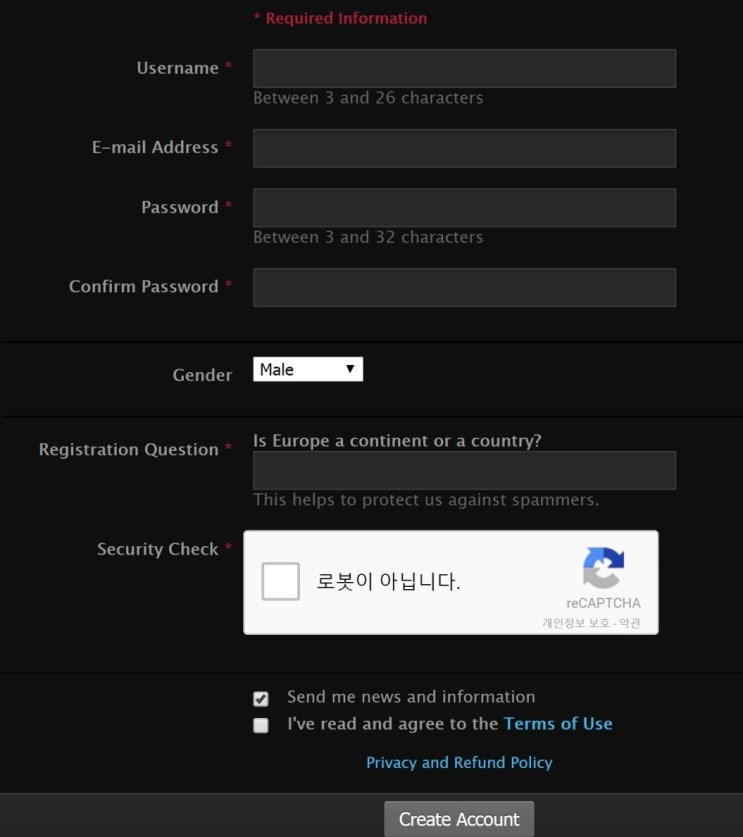Click the Security Check text label
743x837 pixels.
pos(157,549)
